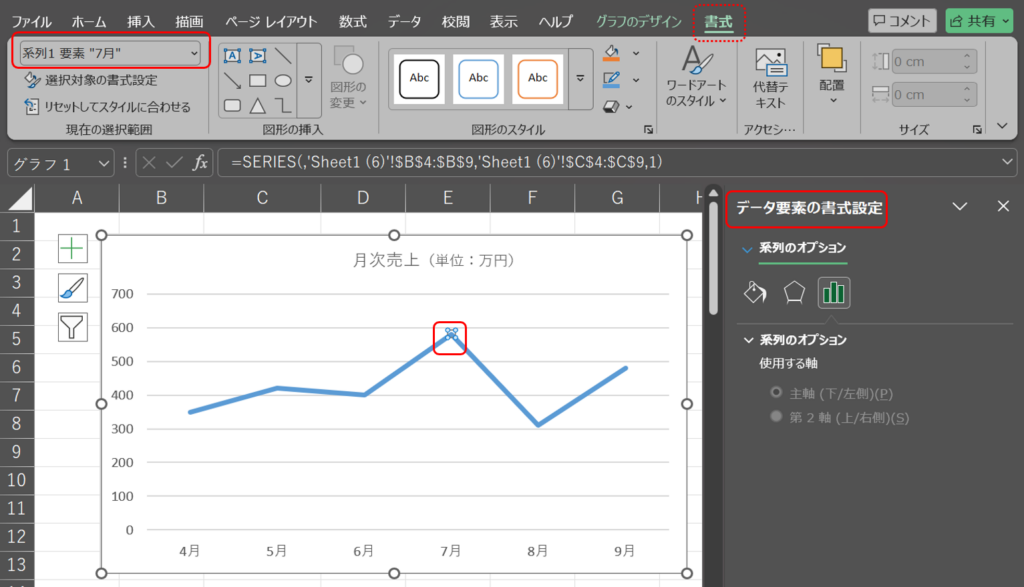Open the Arrange dropdown
This screenshot has width=1024, height=587.
[x=832, y=75]
